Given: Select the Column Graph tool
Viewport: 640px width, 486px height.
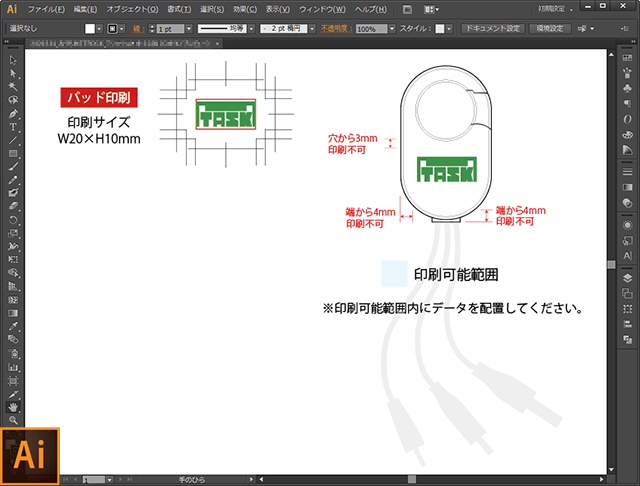Looking at the screenshot, I should point(13,367).
